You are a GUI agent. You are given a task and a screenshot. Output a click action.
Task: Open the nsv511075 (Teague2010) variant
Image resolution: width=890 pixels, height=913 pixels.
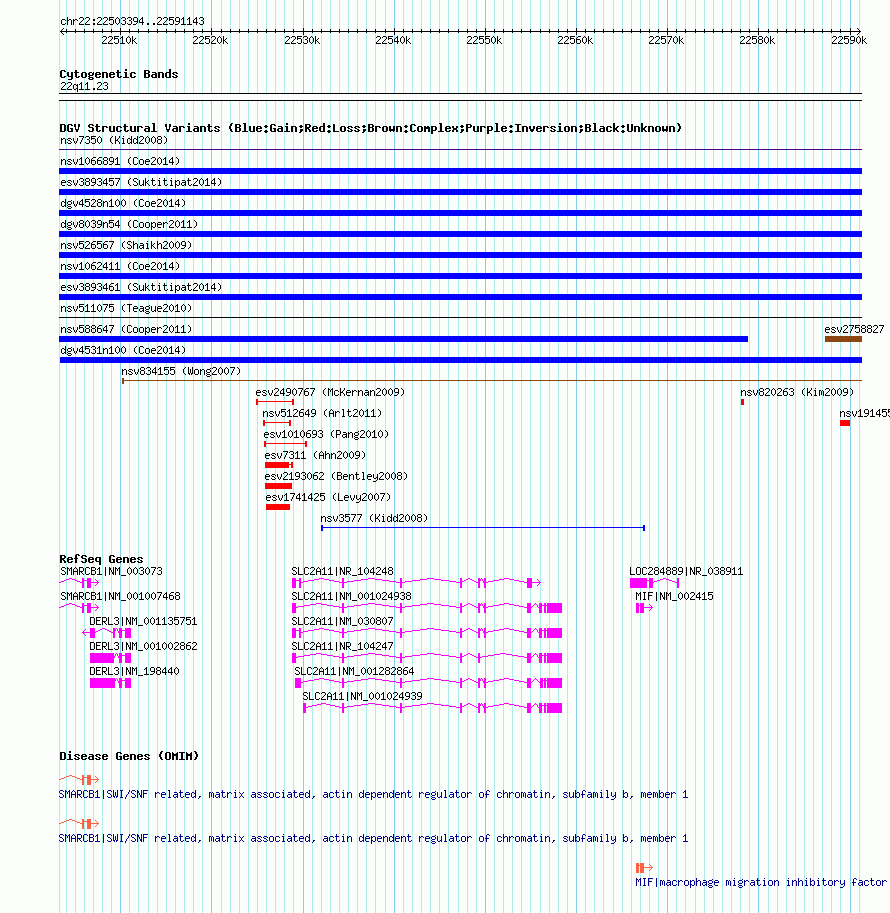click(460, 317)
